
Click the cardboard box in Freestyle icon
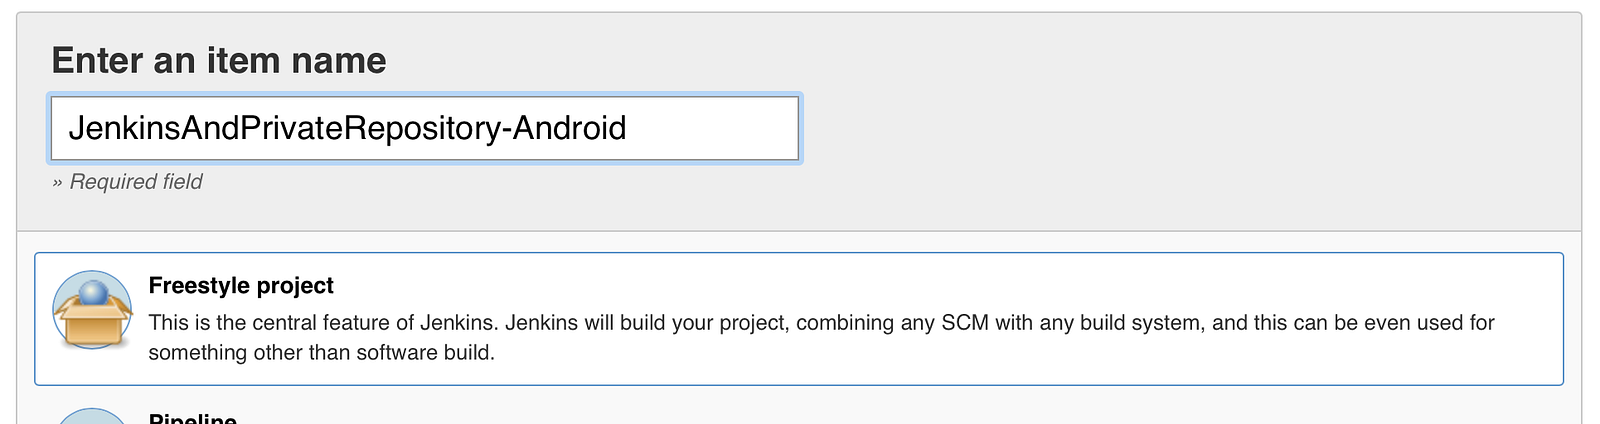click(92, 325)
